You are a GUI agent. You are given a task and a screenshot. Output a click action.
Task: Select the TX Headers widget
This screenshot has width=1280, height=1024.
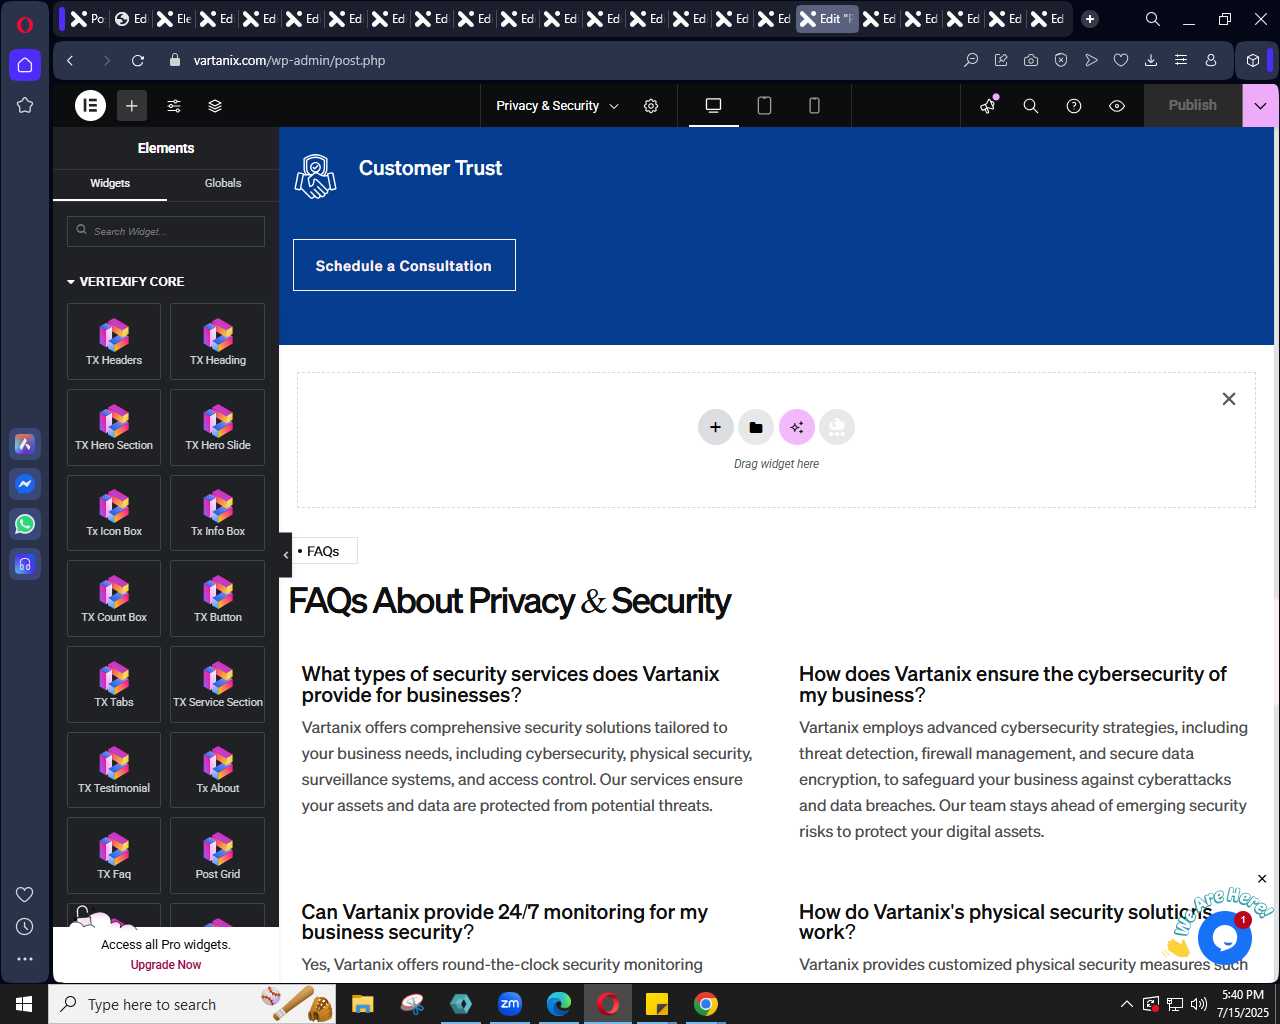click(x=114, y=341)
